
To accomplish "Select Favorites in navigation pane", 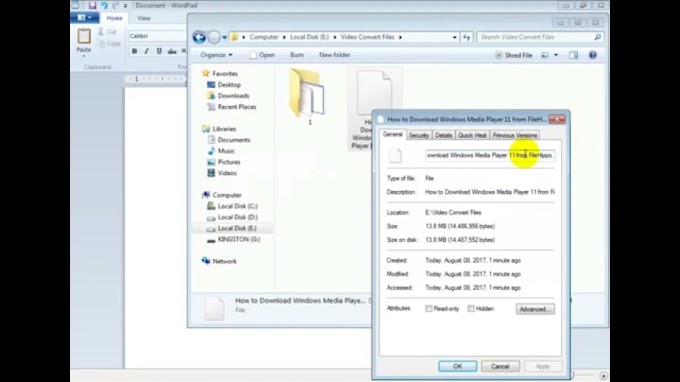I will pyautogui.click(x=220, y=74).
